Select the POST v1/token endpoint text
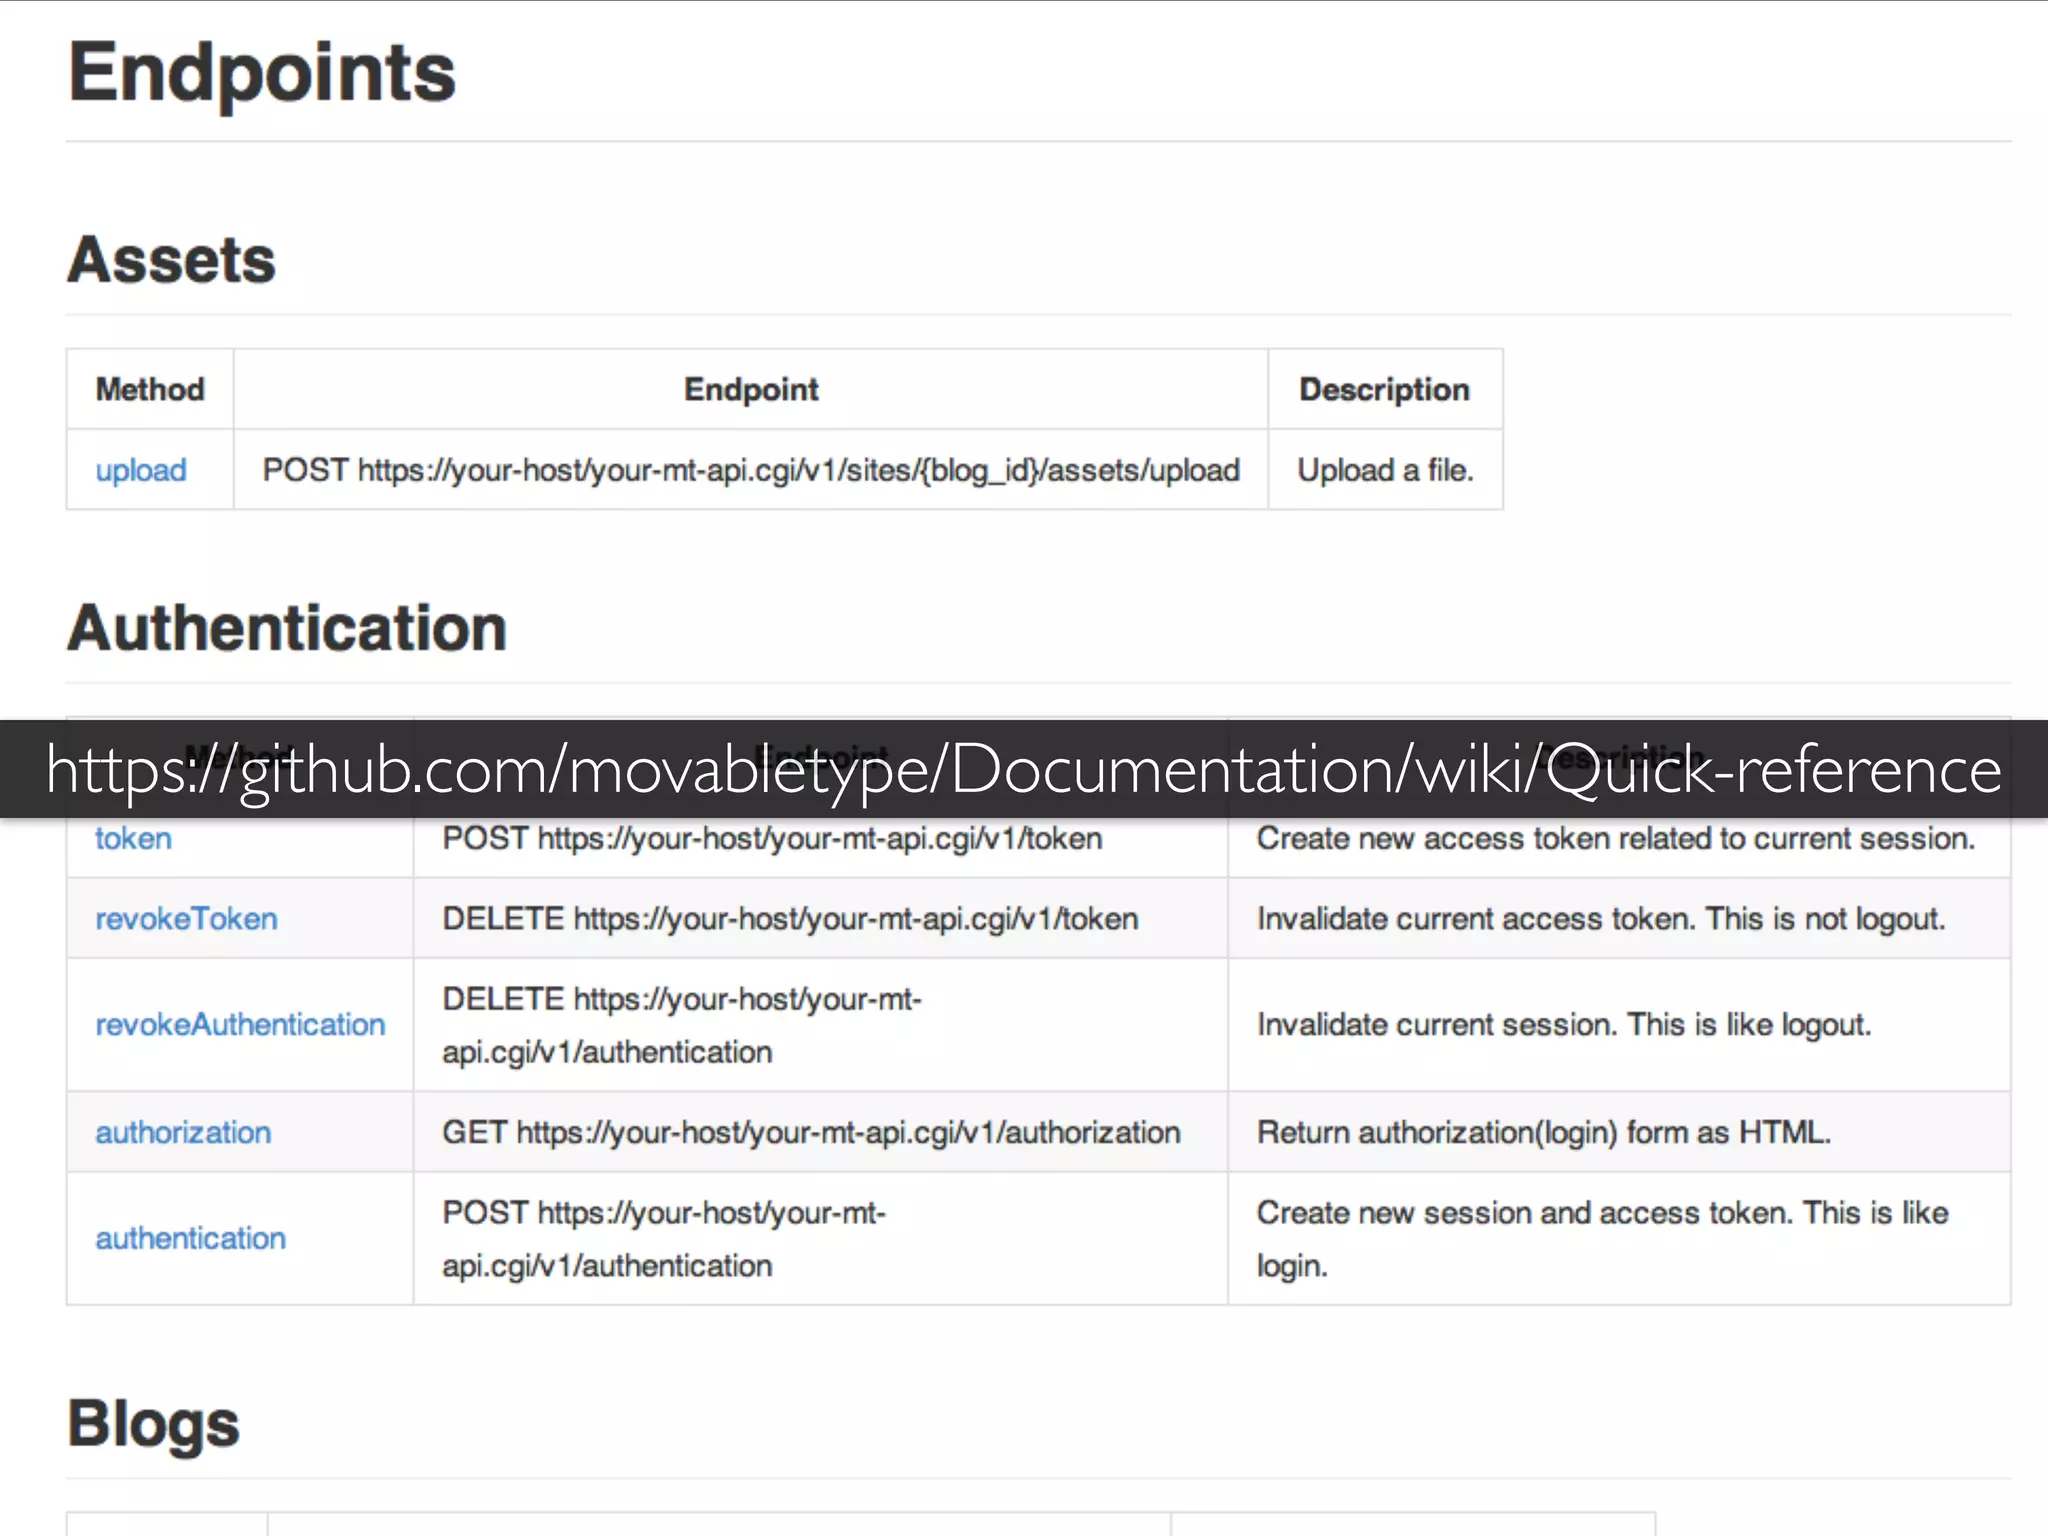 tap(772, 838)
